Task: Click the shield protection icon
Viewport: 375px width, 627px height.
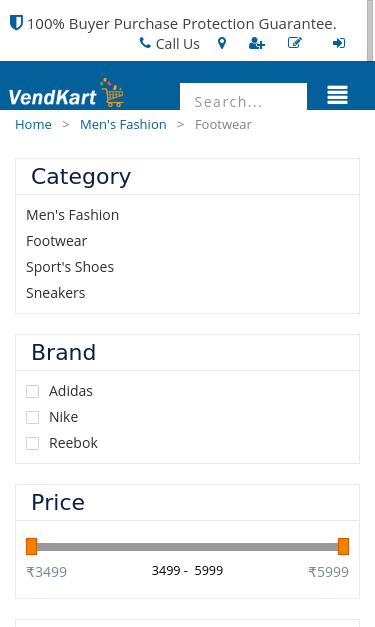Action: coord(16,23)
